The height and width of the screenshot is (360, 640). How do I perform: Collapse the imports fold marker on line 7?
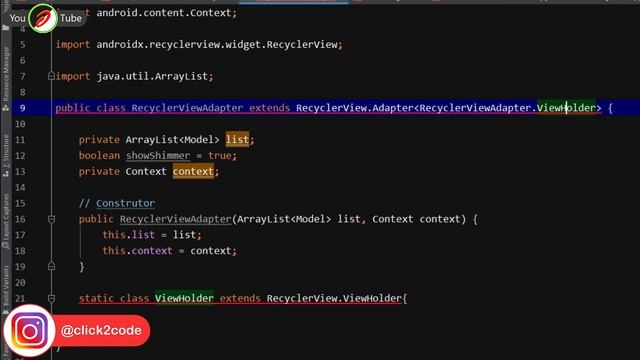(51, 76)
